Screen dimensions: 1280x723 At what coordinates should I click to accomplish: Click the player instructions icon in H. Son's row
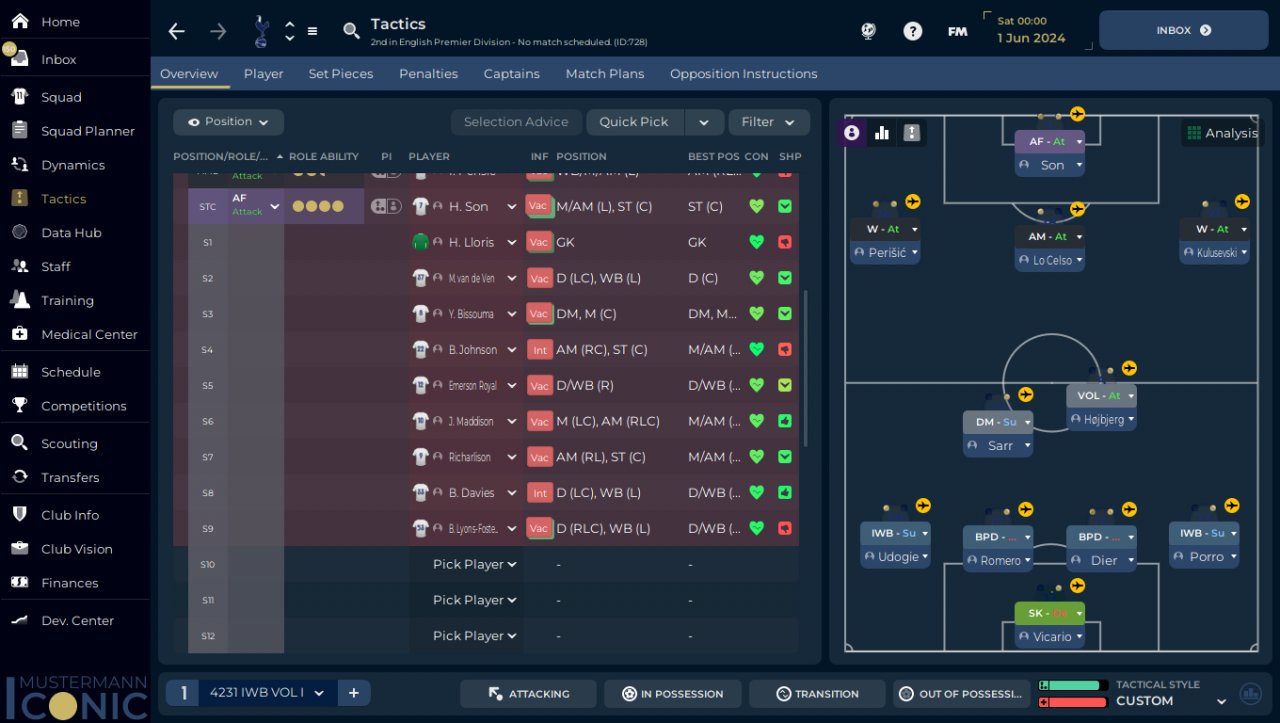click(386, 206)
